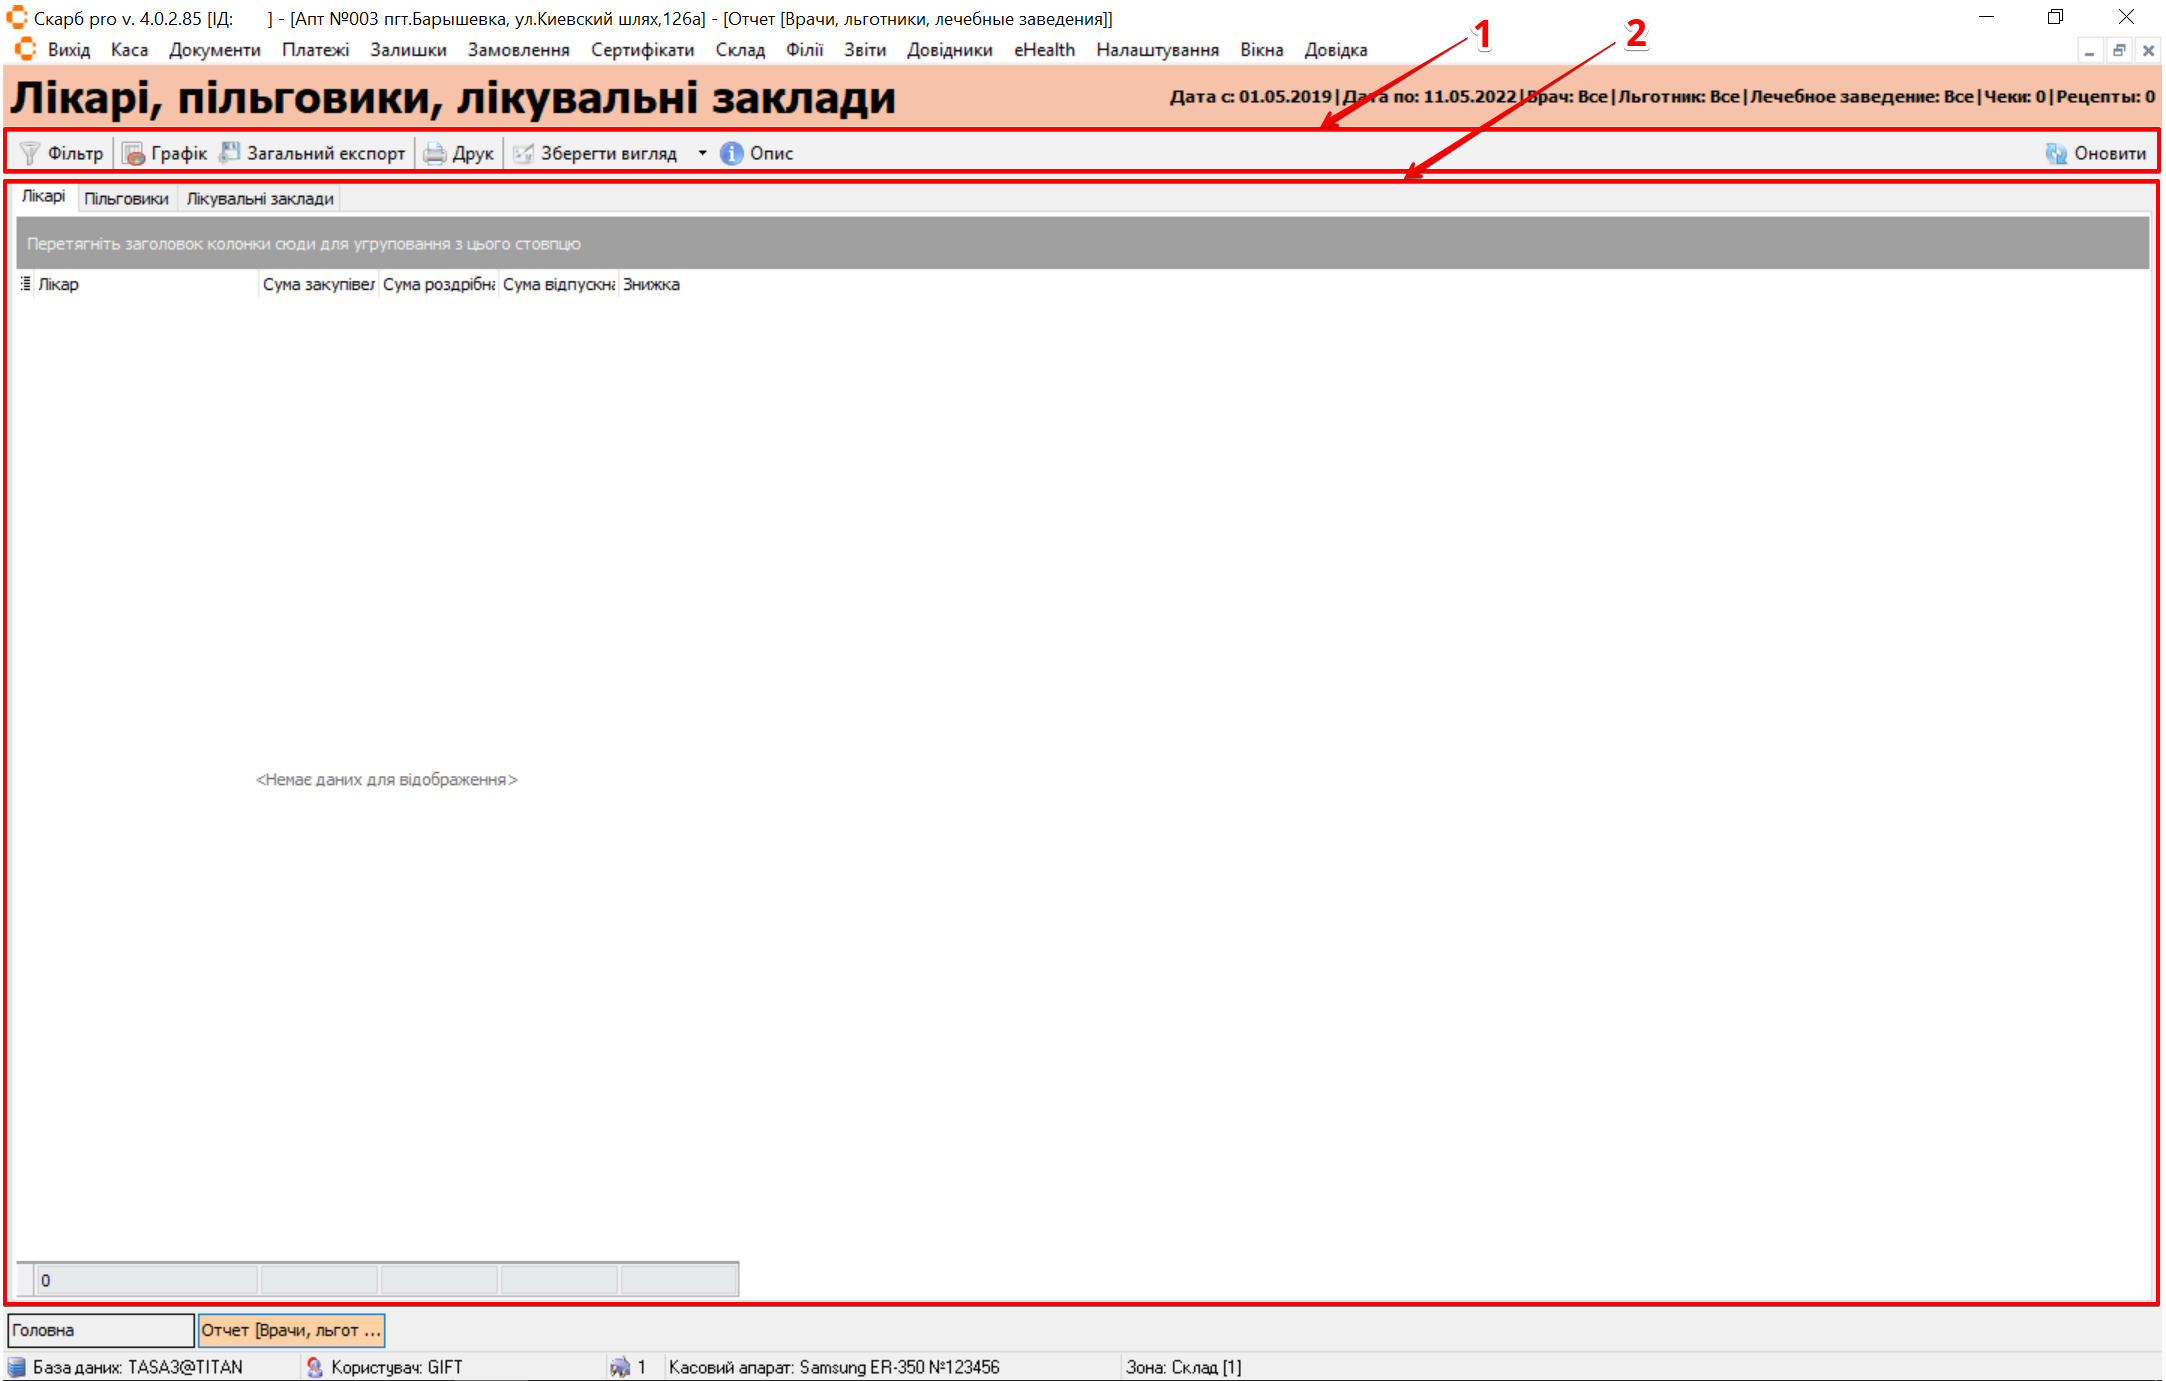Open the eHealth menu
This screenshot has width=2166, height=1381.
click(1044, 50)
